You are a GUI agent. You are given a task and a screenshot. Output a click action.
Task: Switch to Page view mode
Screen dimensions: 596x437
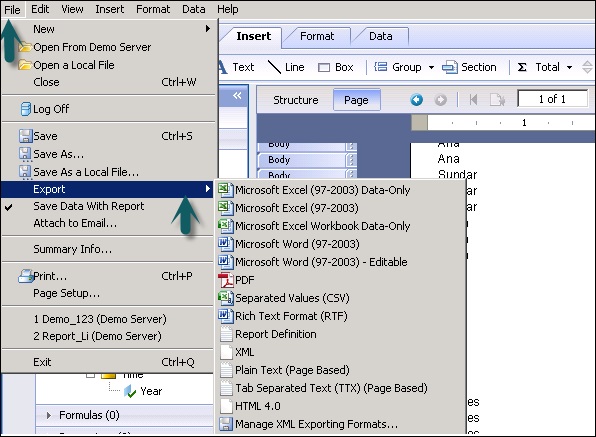tap(356, 100)
